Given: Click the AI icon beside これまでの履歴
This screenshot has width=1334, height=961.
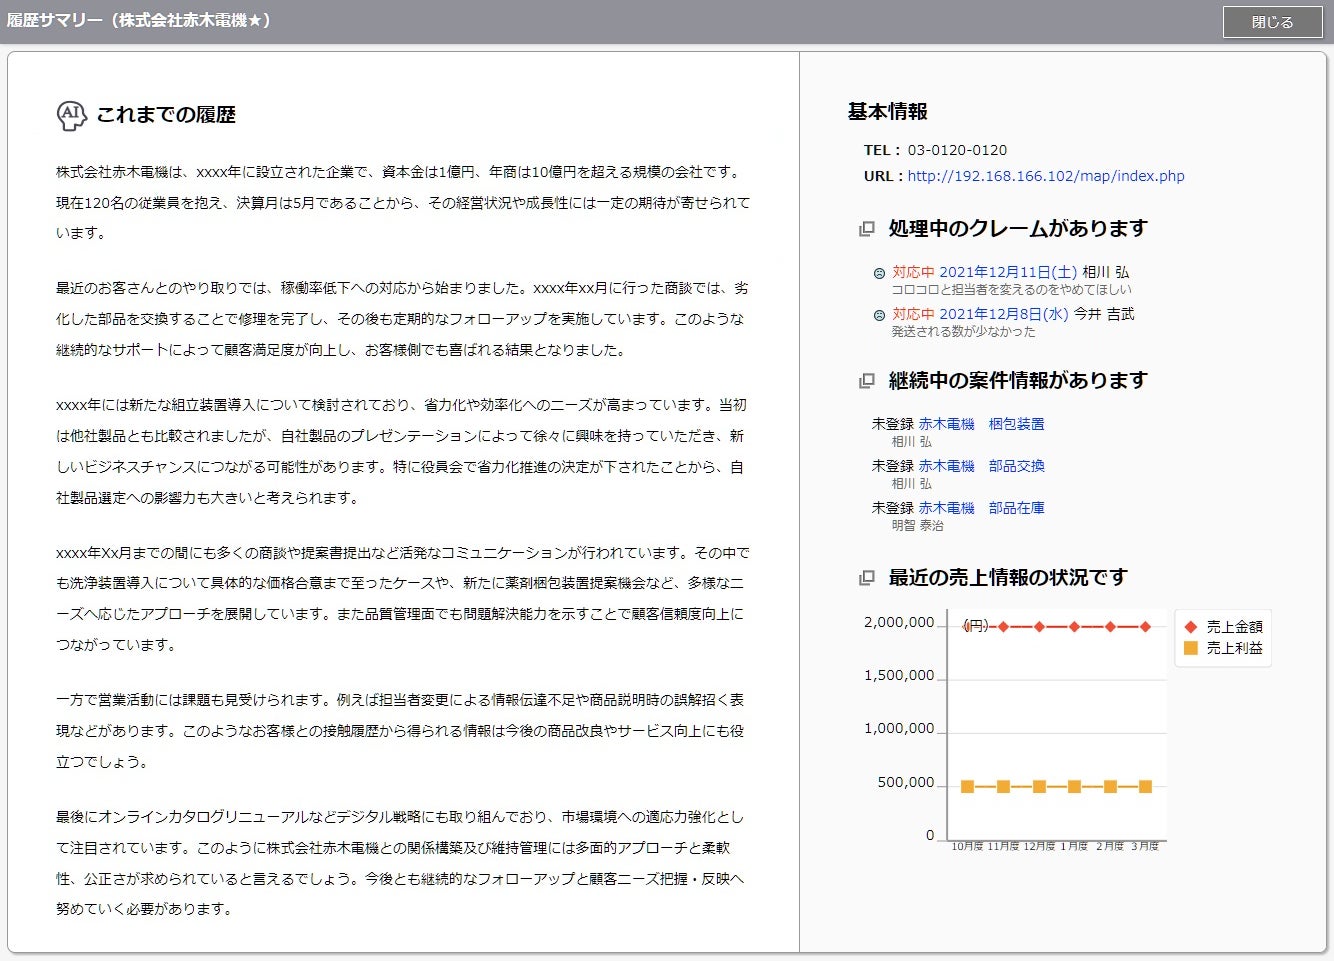Looking at the screenshot, I should 71,115.
